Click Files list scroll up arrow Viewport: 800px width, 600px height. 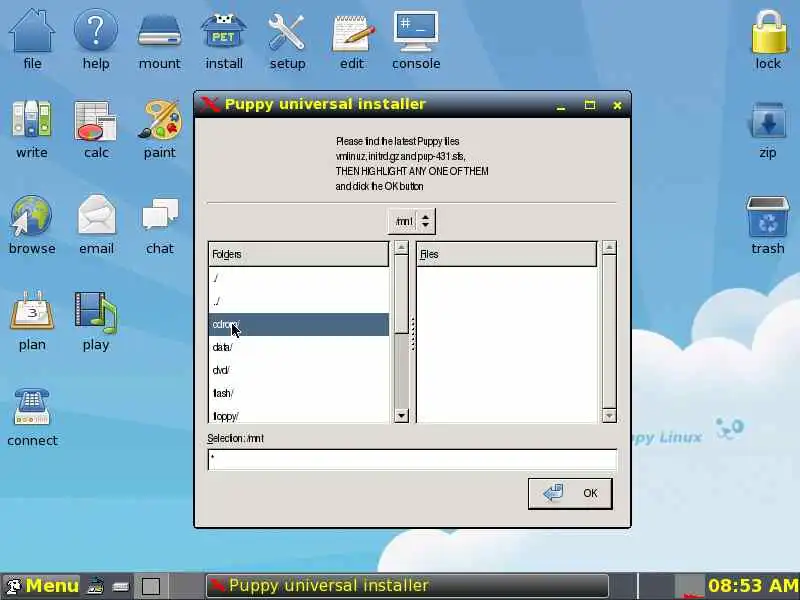click(x=609, y=248)
